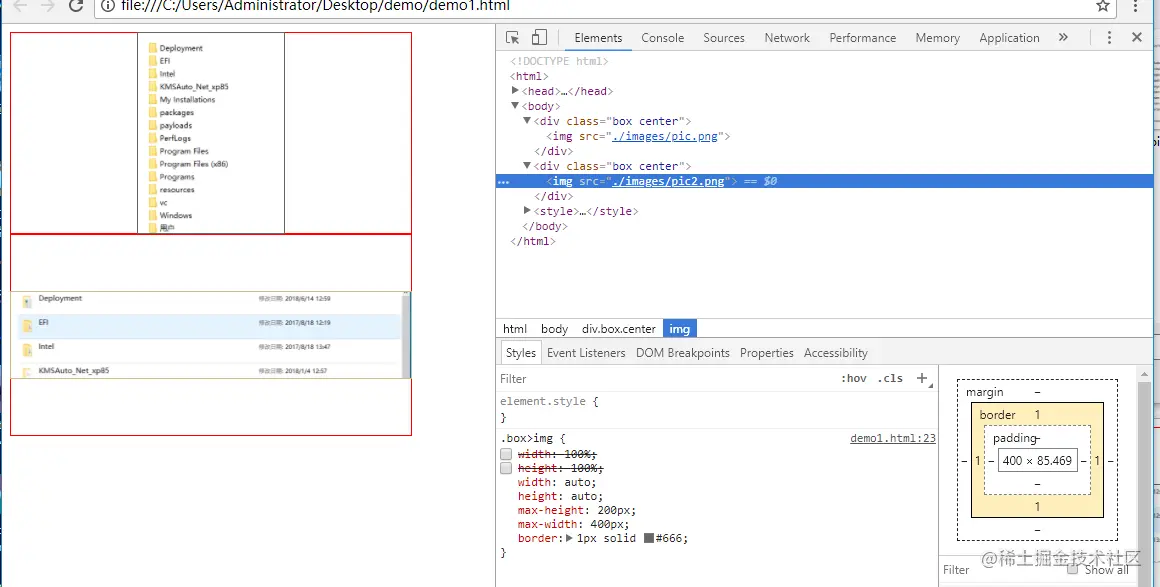The height and width of the screenshot is (587, 1160).
Task: Switch to the Elements tab
Action: 598,38
